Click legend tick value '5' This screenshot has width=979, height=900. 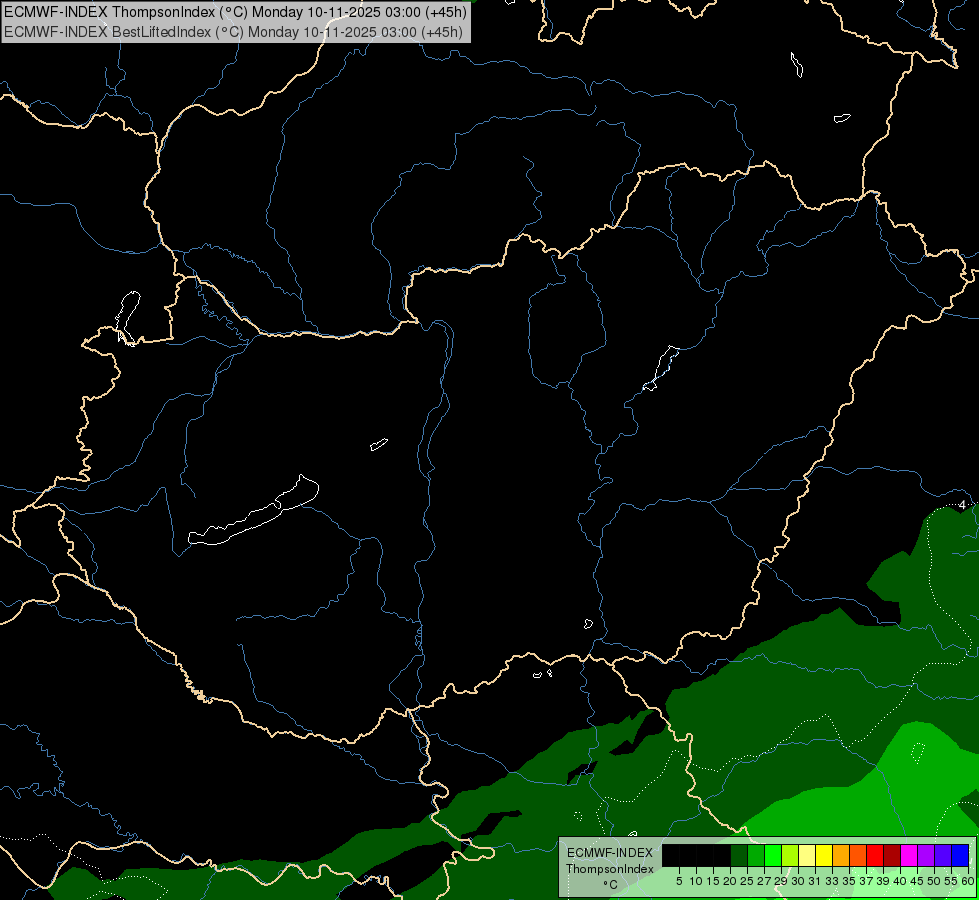point(679,881)
